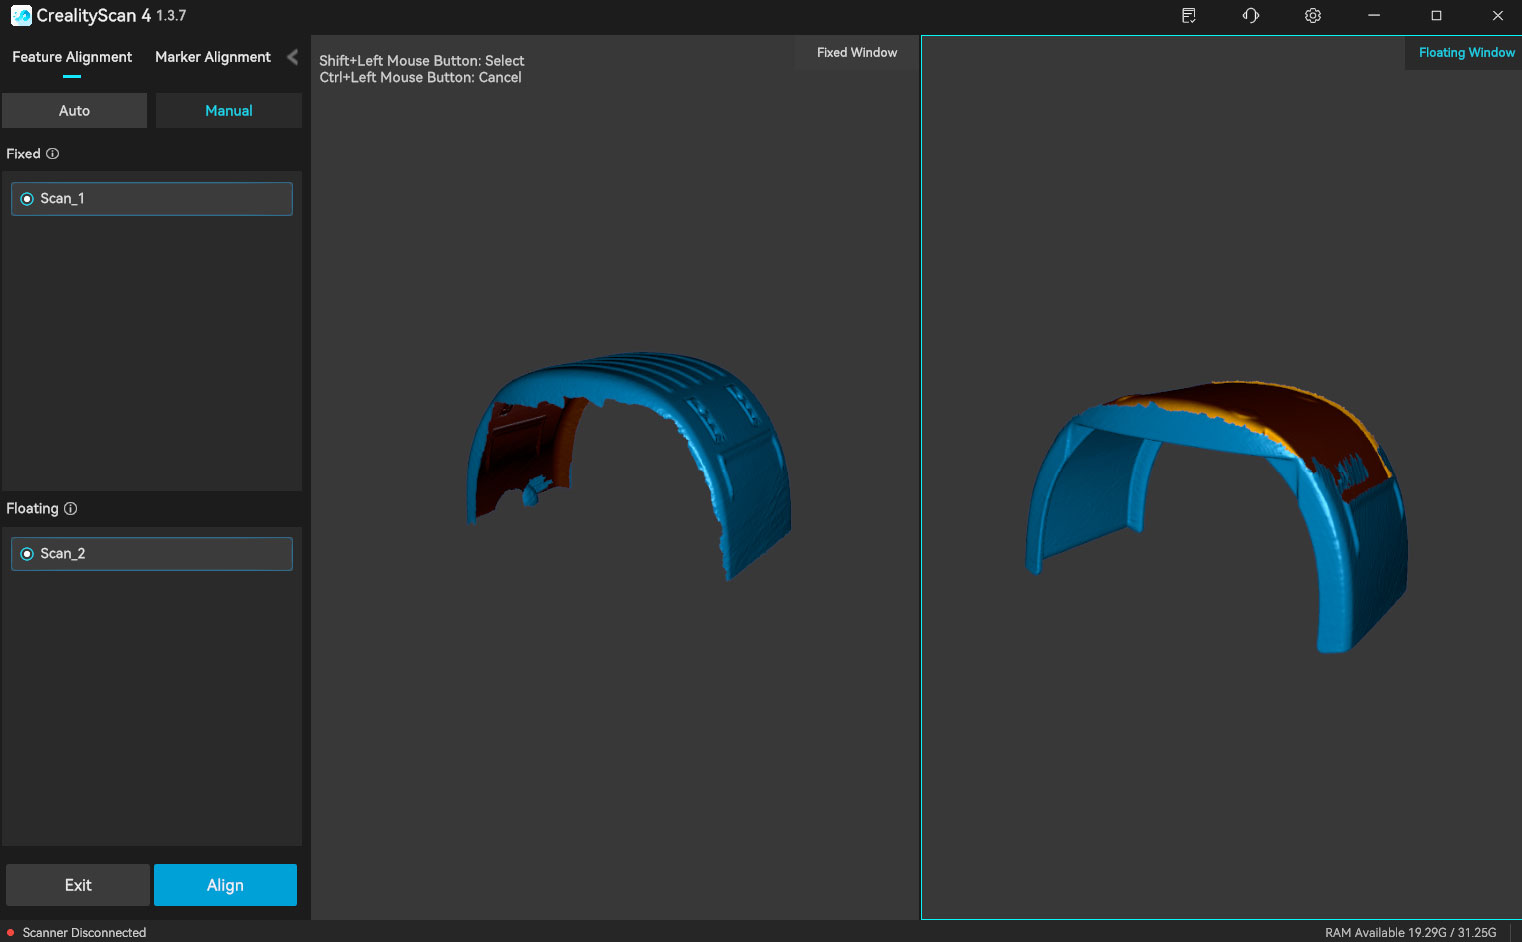Switch to the Feature Alignment tab
The image size is (1522, 942).
[72, 57]
